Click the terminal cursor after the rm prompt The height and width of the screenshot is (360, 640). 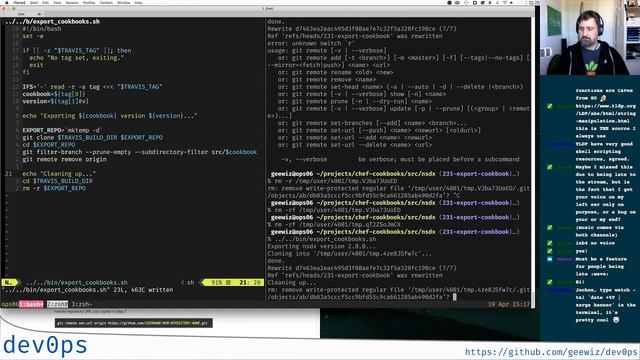click(x=454, y=297)
